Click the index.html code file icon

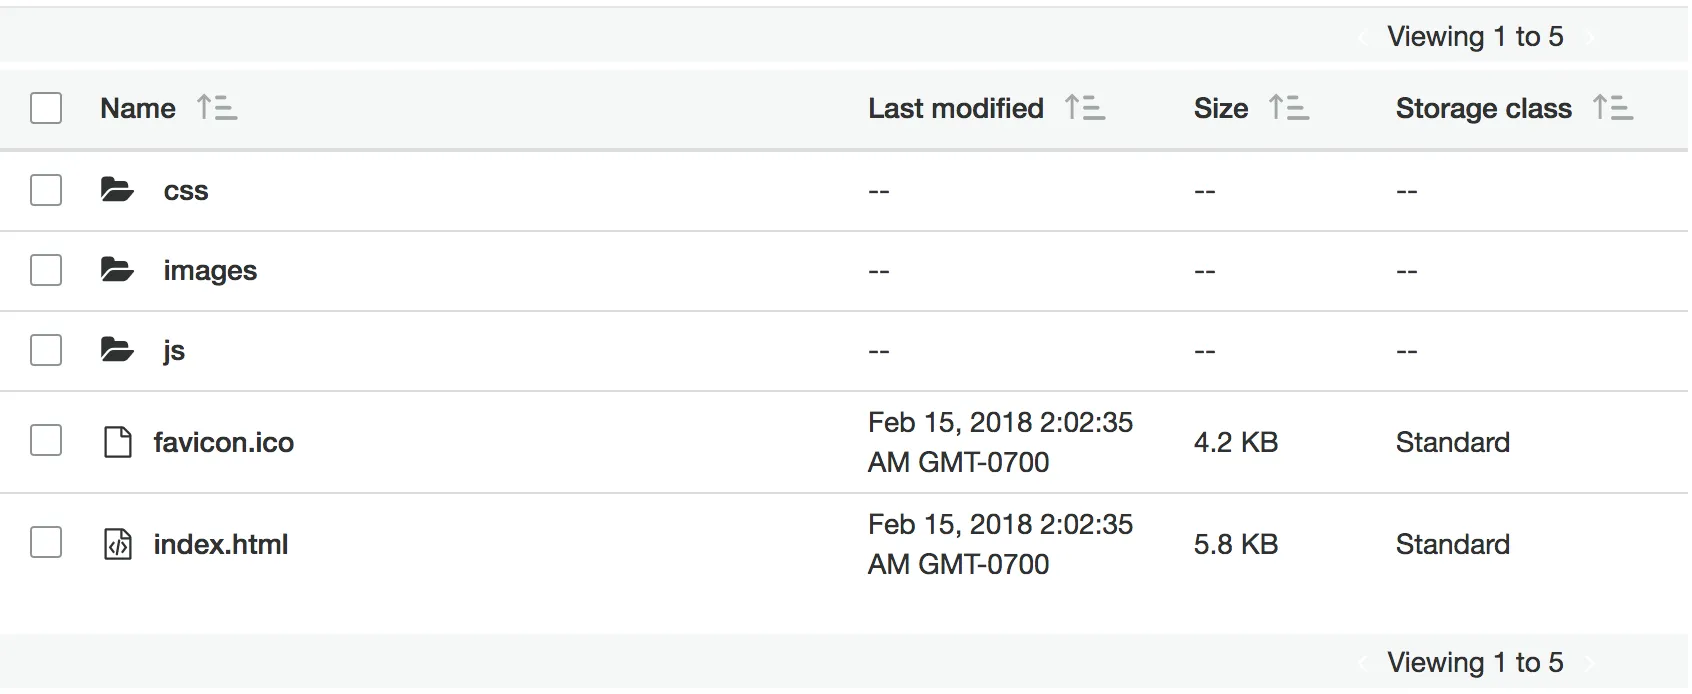click(x=118, y=544)
